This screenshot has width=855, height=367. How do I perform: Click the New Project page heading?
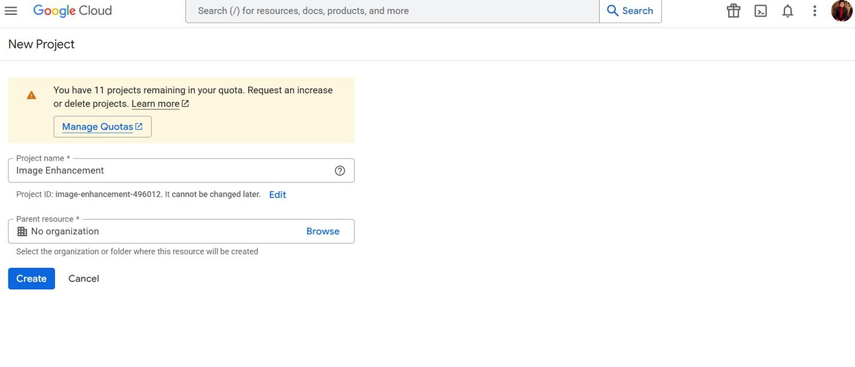pyautogui.click(x=41, y=44)
